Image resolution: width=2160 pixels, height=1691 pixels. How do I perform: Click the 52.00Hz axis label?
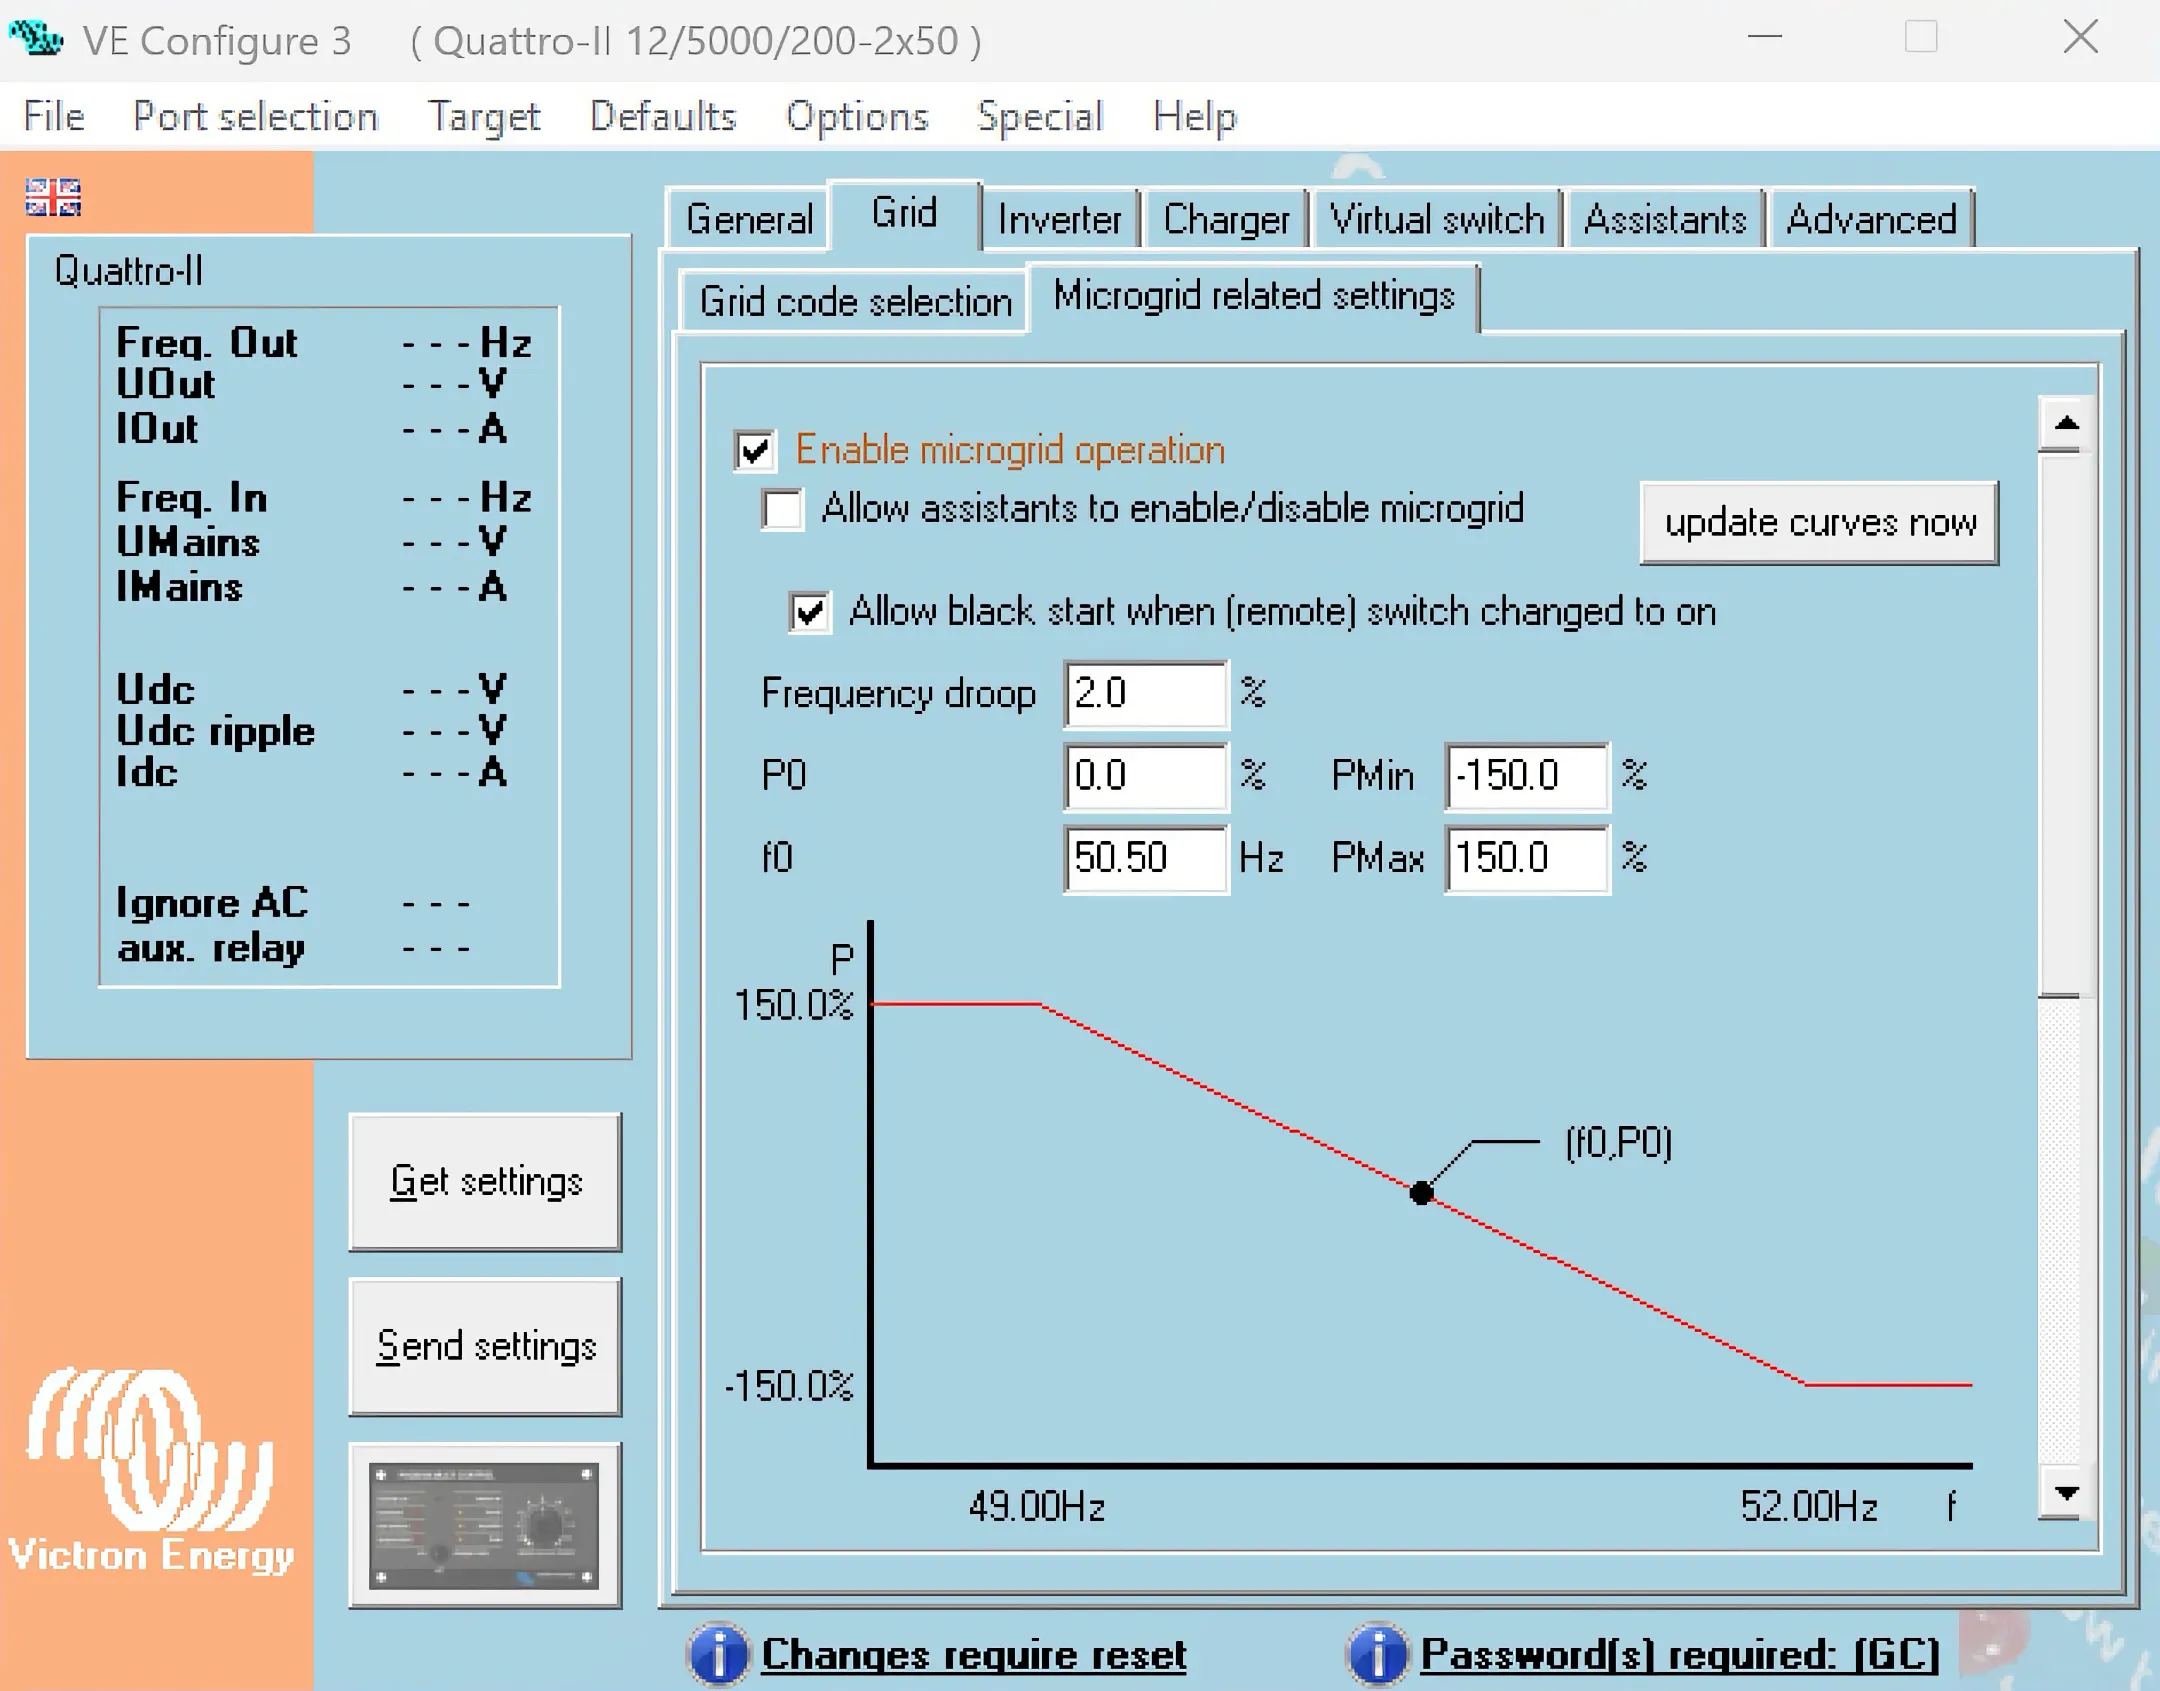click(1809, 1507)
